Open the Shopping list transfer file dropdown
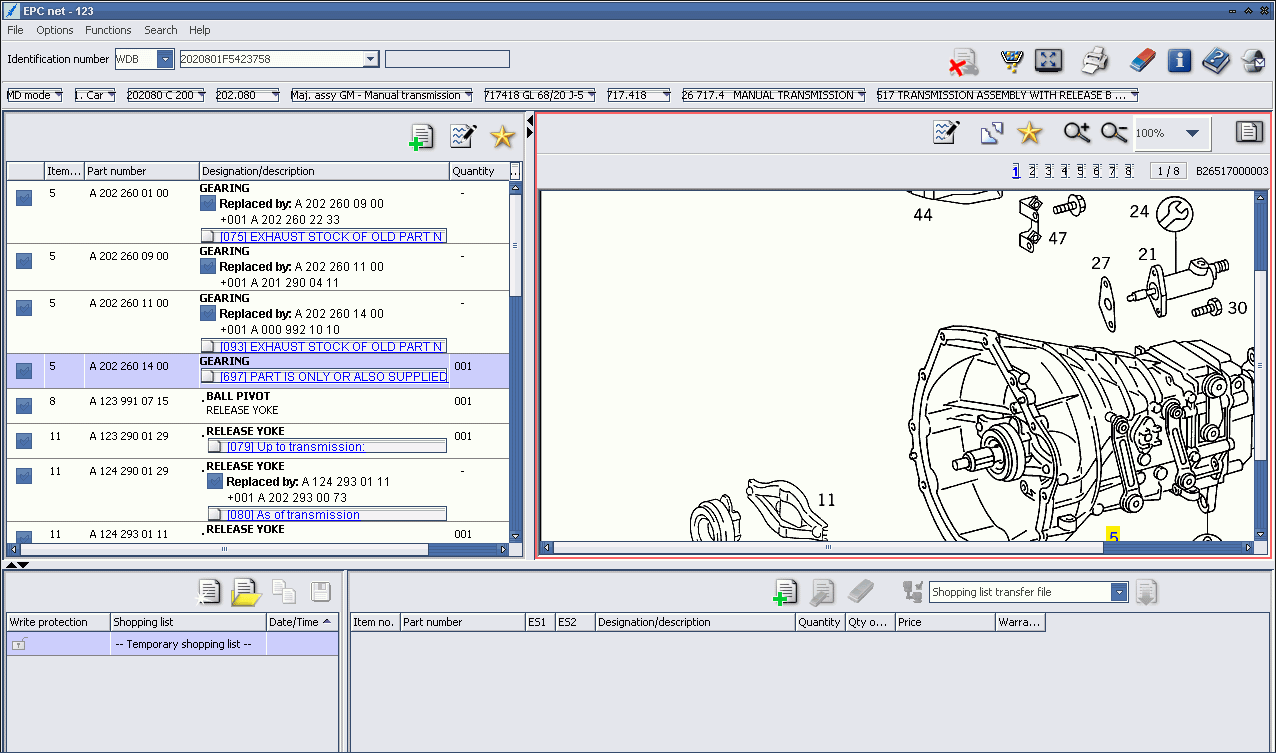 (1119, 592)
